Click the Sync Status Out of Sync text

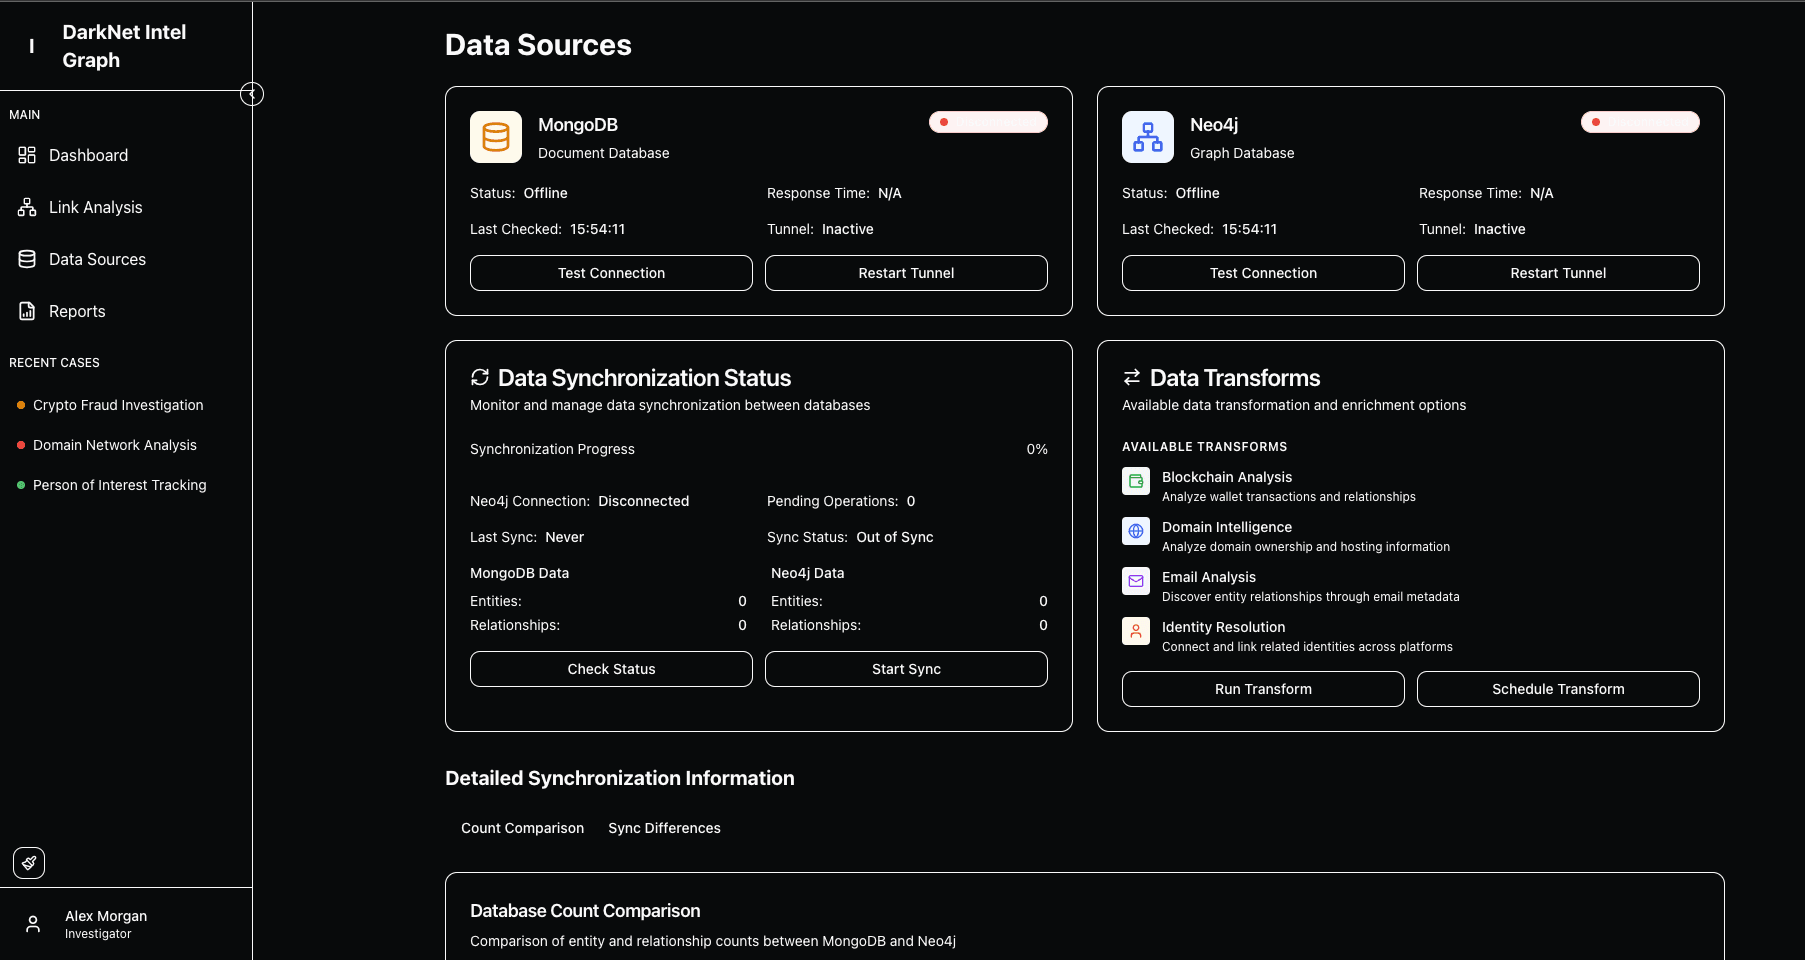pyautogui.click(x=895, y=537)
